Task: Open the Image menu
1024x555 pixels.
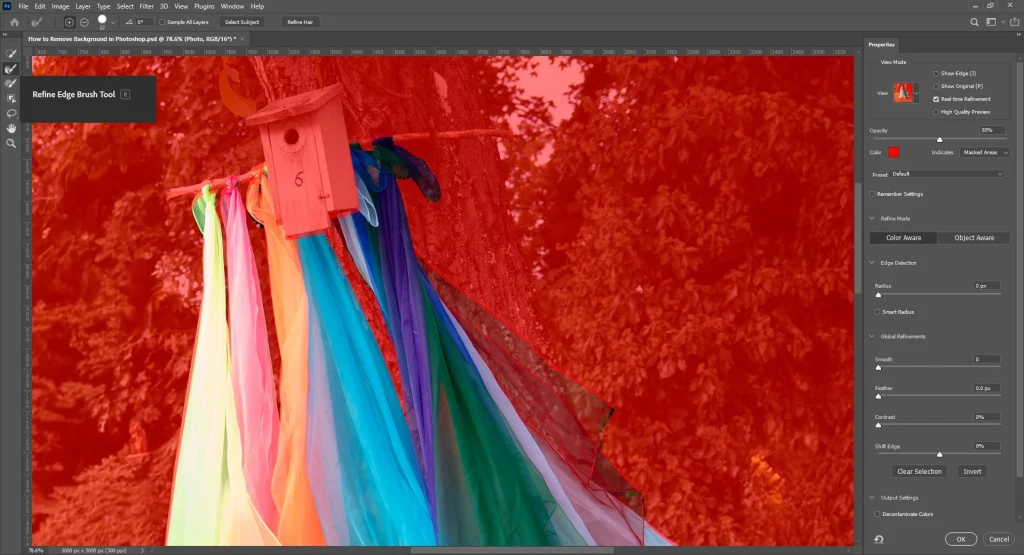Action: tap(60, 7)
